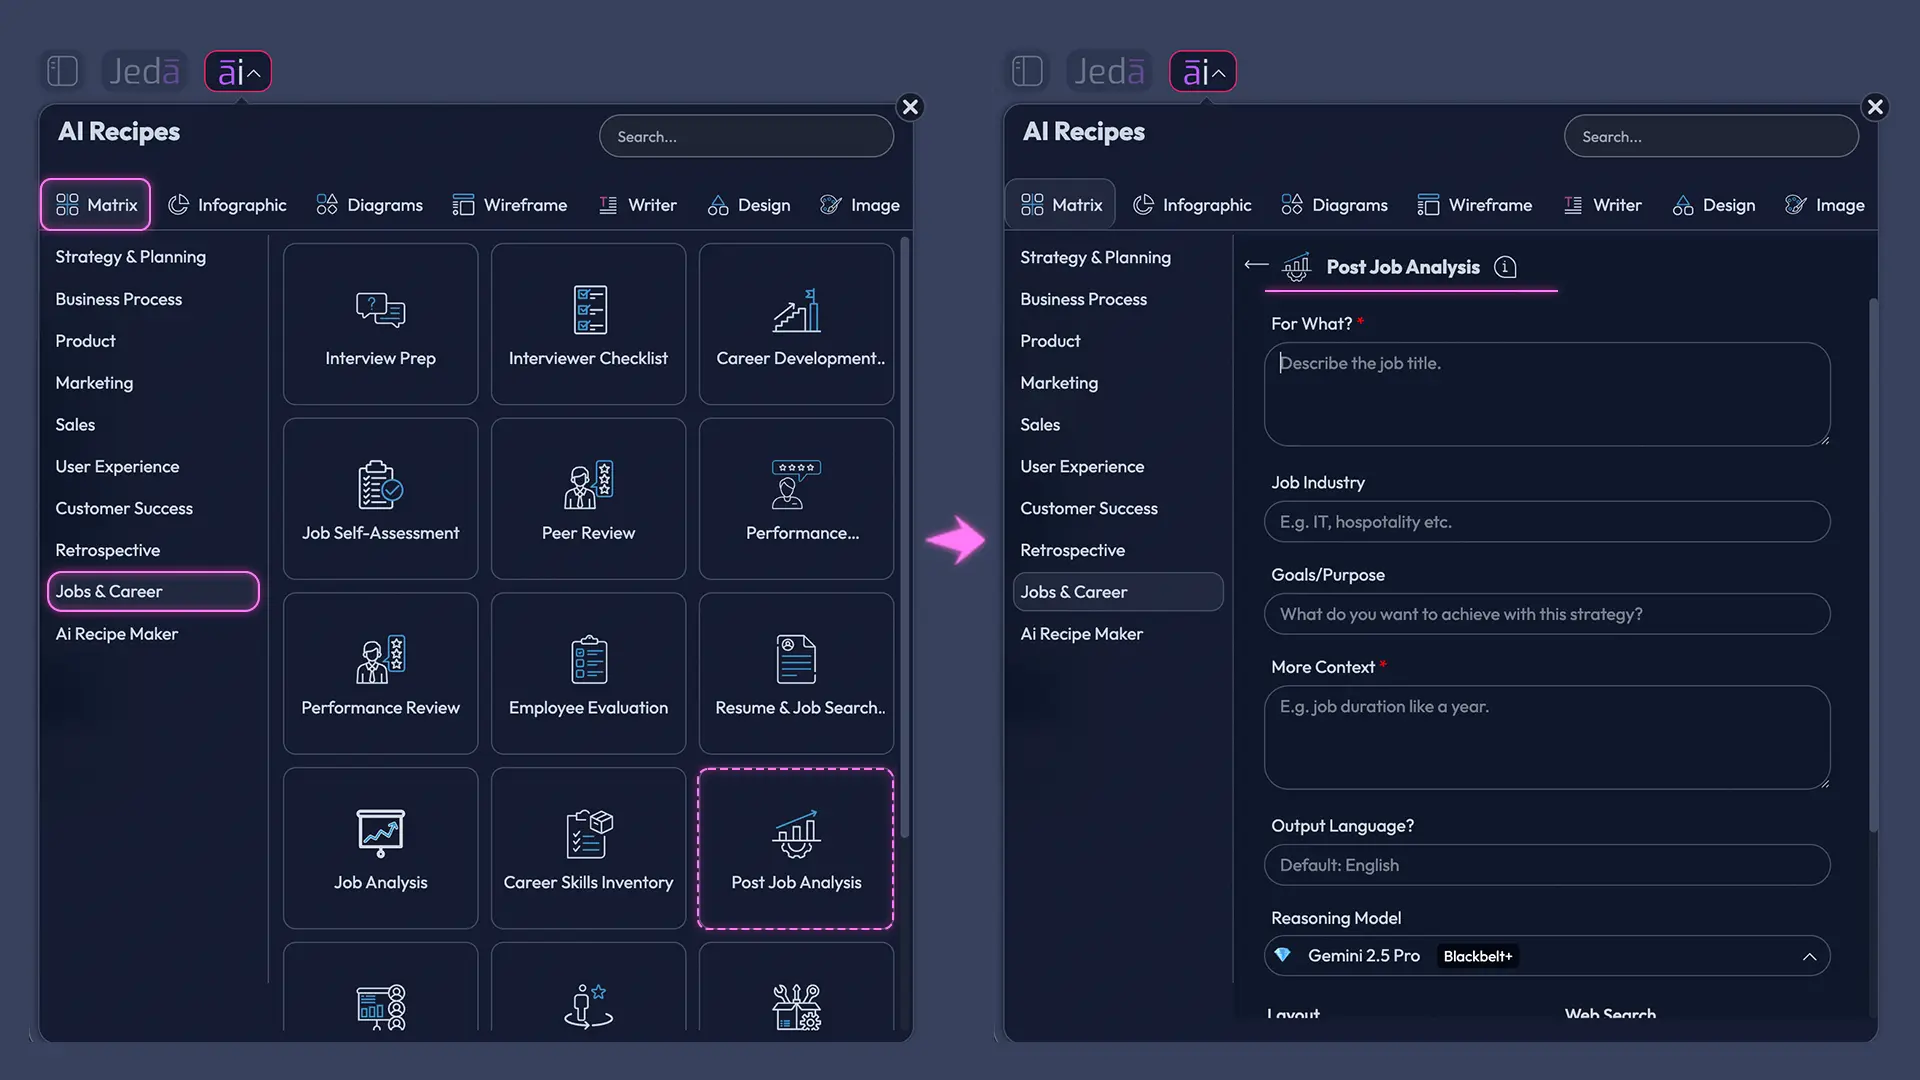
Task: Expand the Reasoning Model dropdown
Action: point(1547,956)
